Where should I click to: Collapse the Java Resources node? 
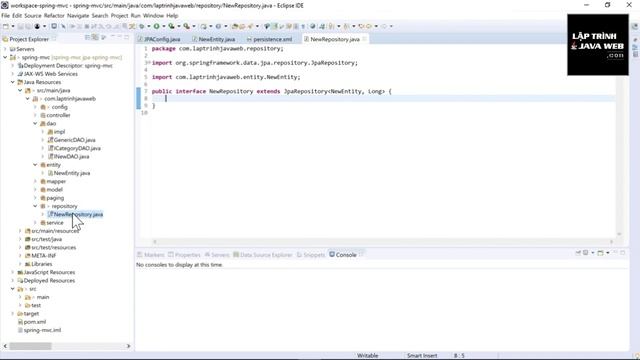(13, 82)
